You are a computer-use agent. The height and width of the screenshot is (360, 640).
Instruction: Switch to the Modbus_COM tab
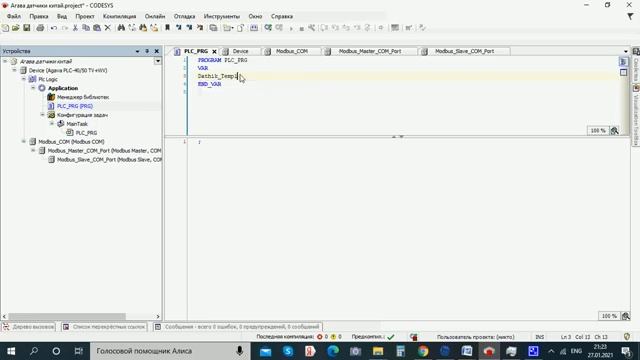292,51
